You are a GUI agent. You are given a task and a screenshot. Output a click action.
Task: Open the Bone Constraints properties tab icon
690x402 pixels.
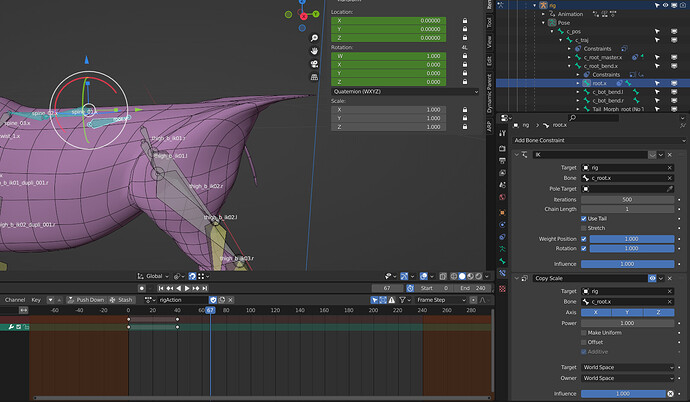click(502, 273)
